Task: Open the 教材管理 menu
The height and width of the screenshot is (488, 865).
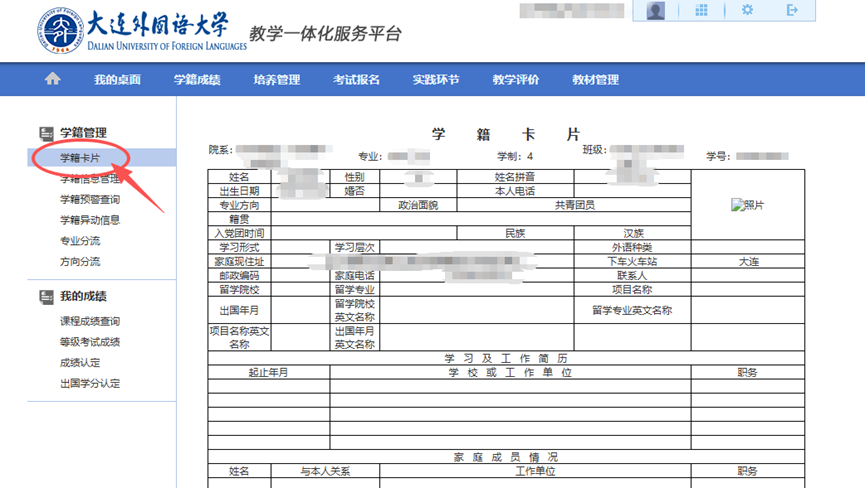Action: click(x=595, y=80)
